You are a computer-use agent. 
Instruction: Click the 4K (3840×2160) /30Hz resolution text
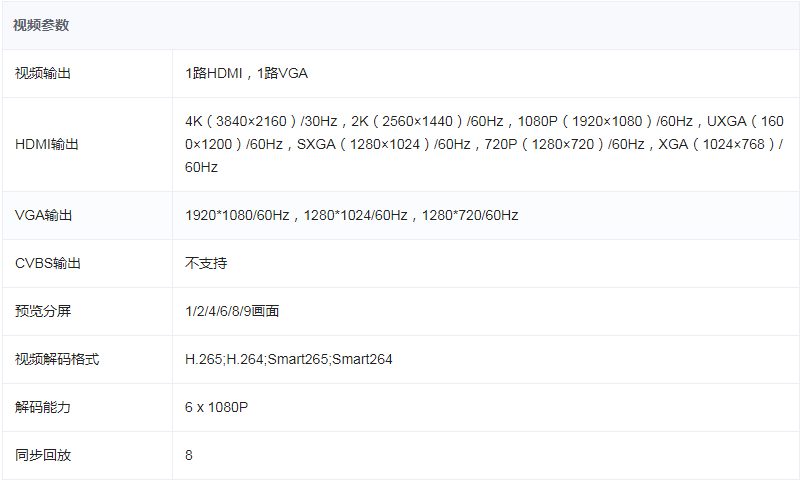click(261, 122)
